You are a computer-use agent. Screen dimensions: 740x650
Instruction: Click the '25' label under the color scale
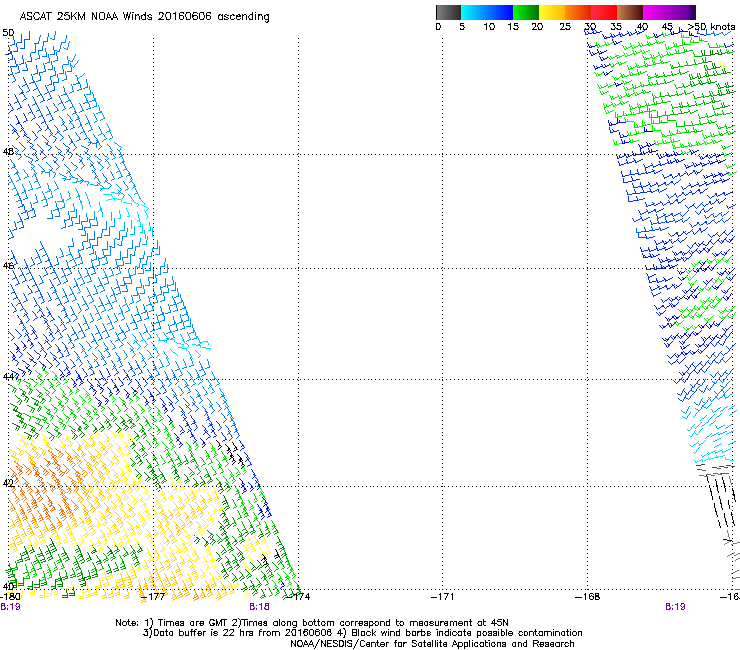(x=565, y=27)
